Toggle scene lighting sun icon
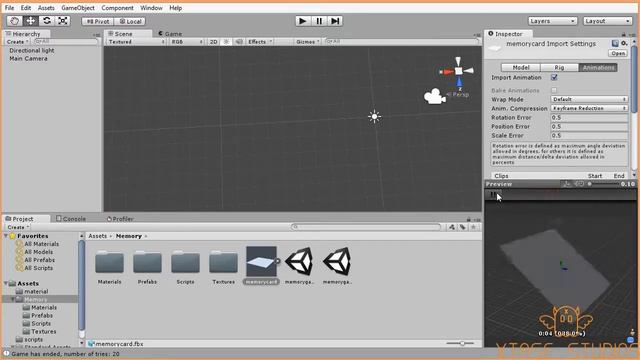The width and height of the screenshot is (640, 360). [x=226, y=42]
